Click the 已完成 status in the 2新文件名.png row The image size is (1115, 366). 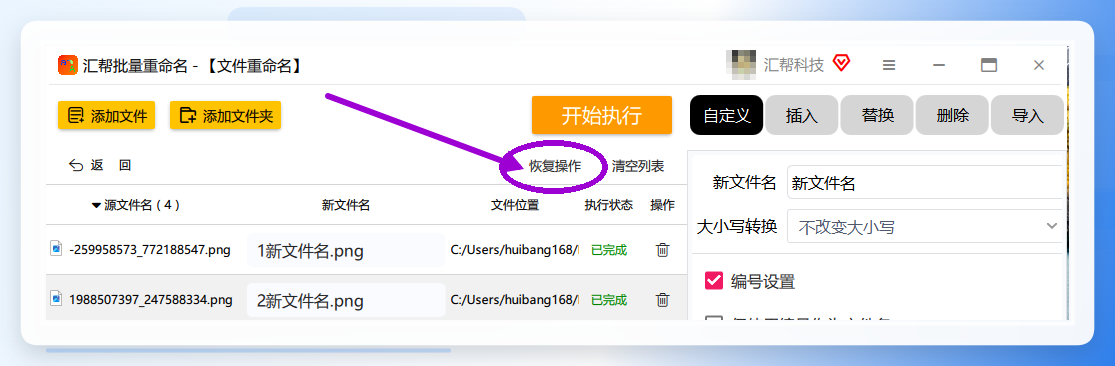point(609,300)
